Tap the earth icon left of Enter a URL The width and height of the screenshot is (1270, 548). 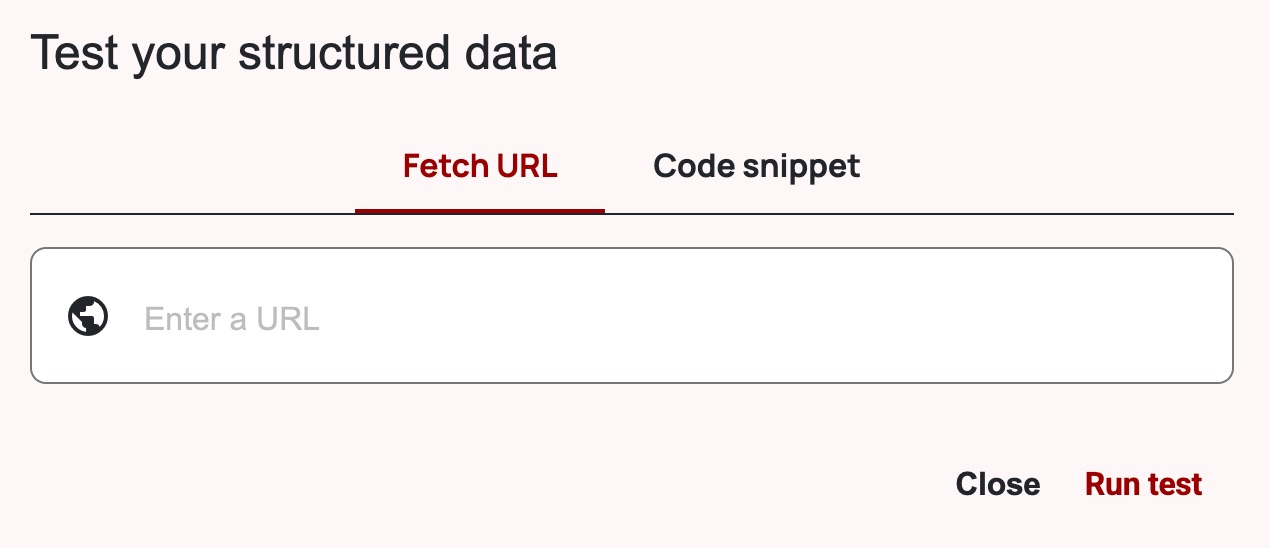tap(88, 316)
